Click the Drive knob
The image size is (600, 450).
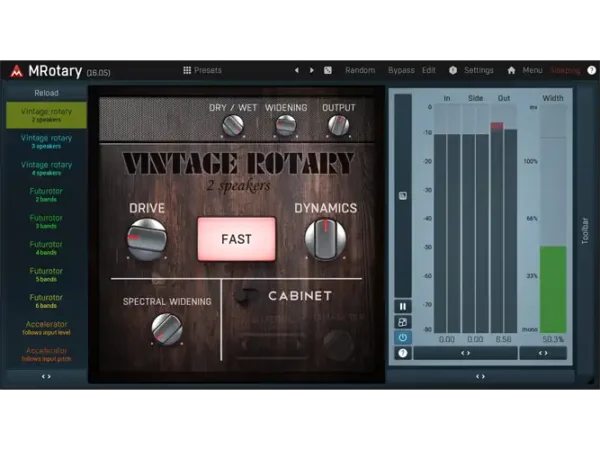147,239
